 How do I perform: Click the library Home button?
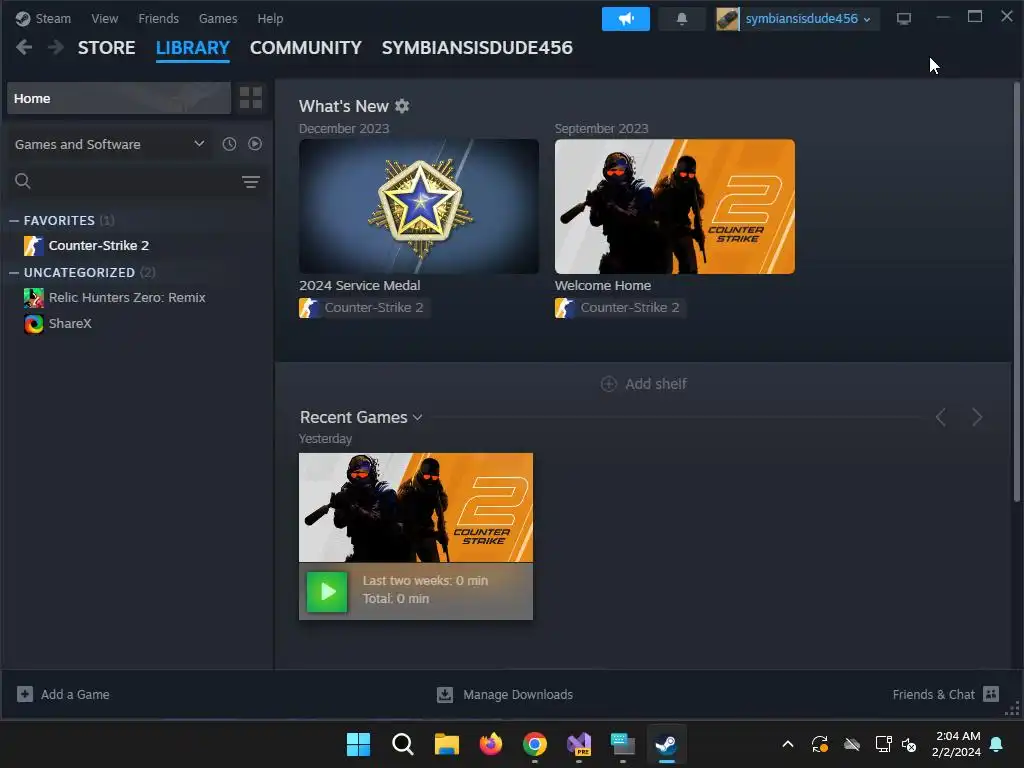click(x=119, y=98)
